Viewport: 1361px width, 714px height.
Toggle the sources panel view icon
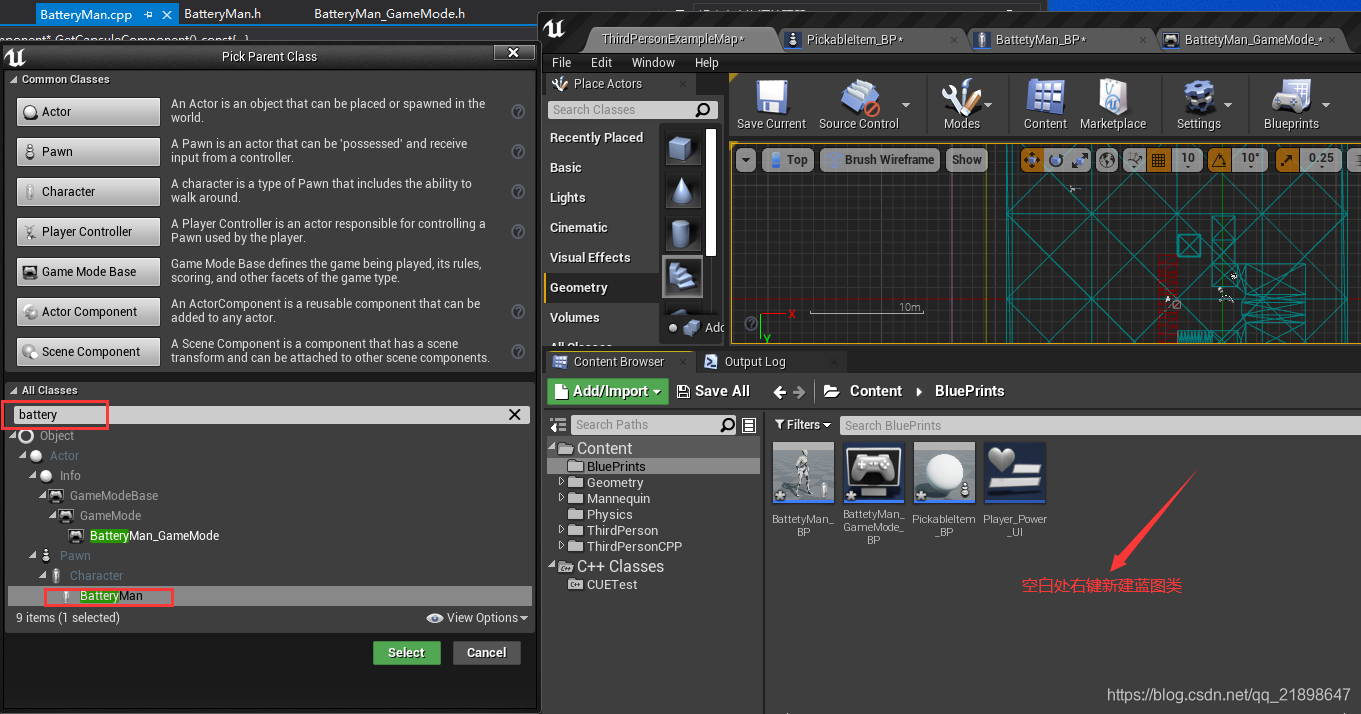(x=558, y=425)
